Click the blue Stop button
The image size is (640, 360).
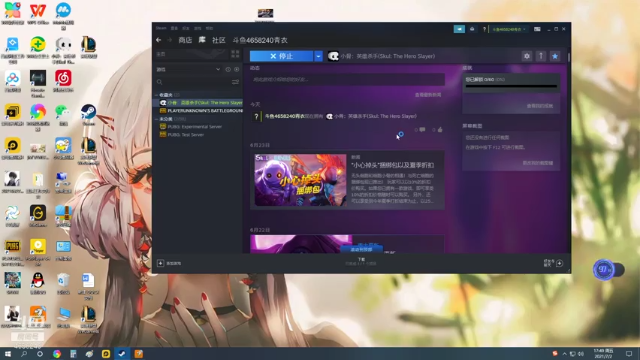point(281,56)
